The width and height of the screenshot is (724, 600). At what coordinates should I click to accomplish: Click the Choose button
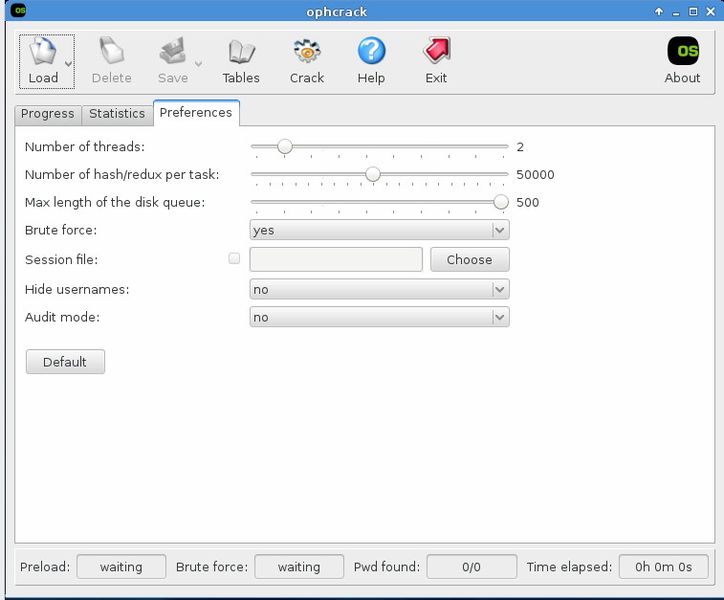tap(470, 260)
